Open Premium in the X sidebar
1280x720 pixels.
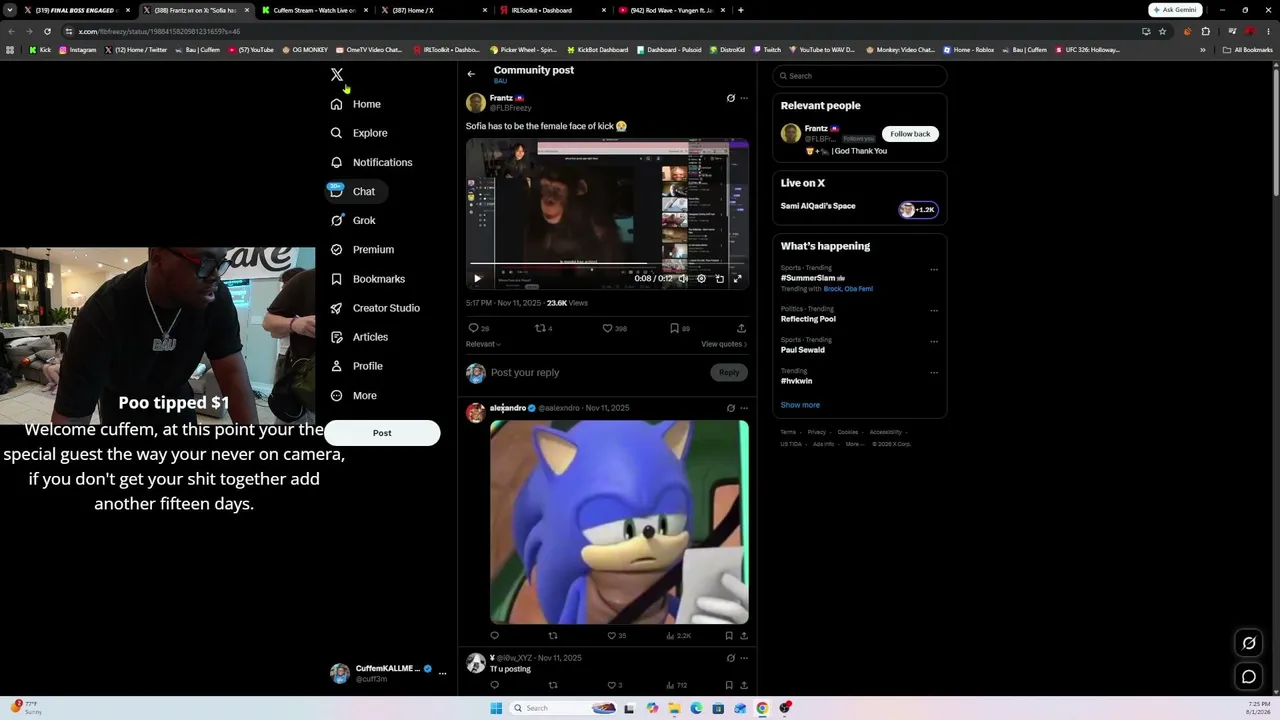[362, 249]
